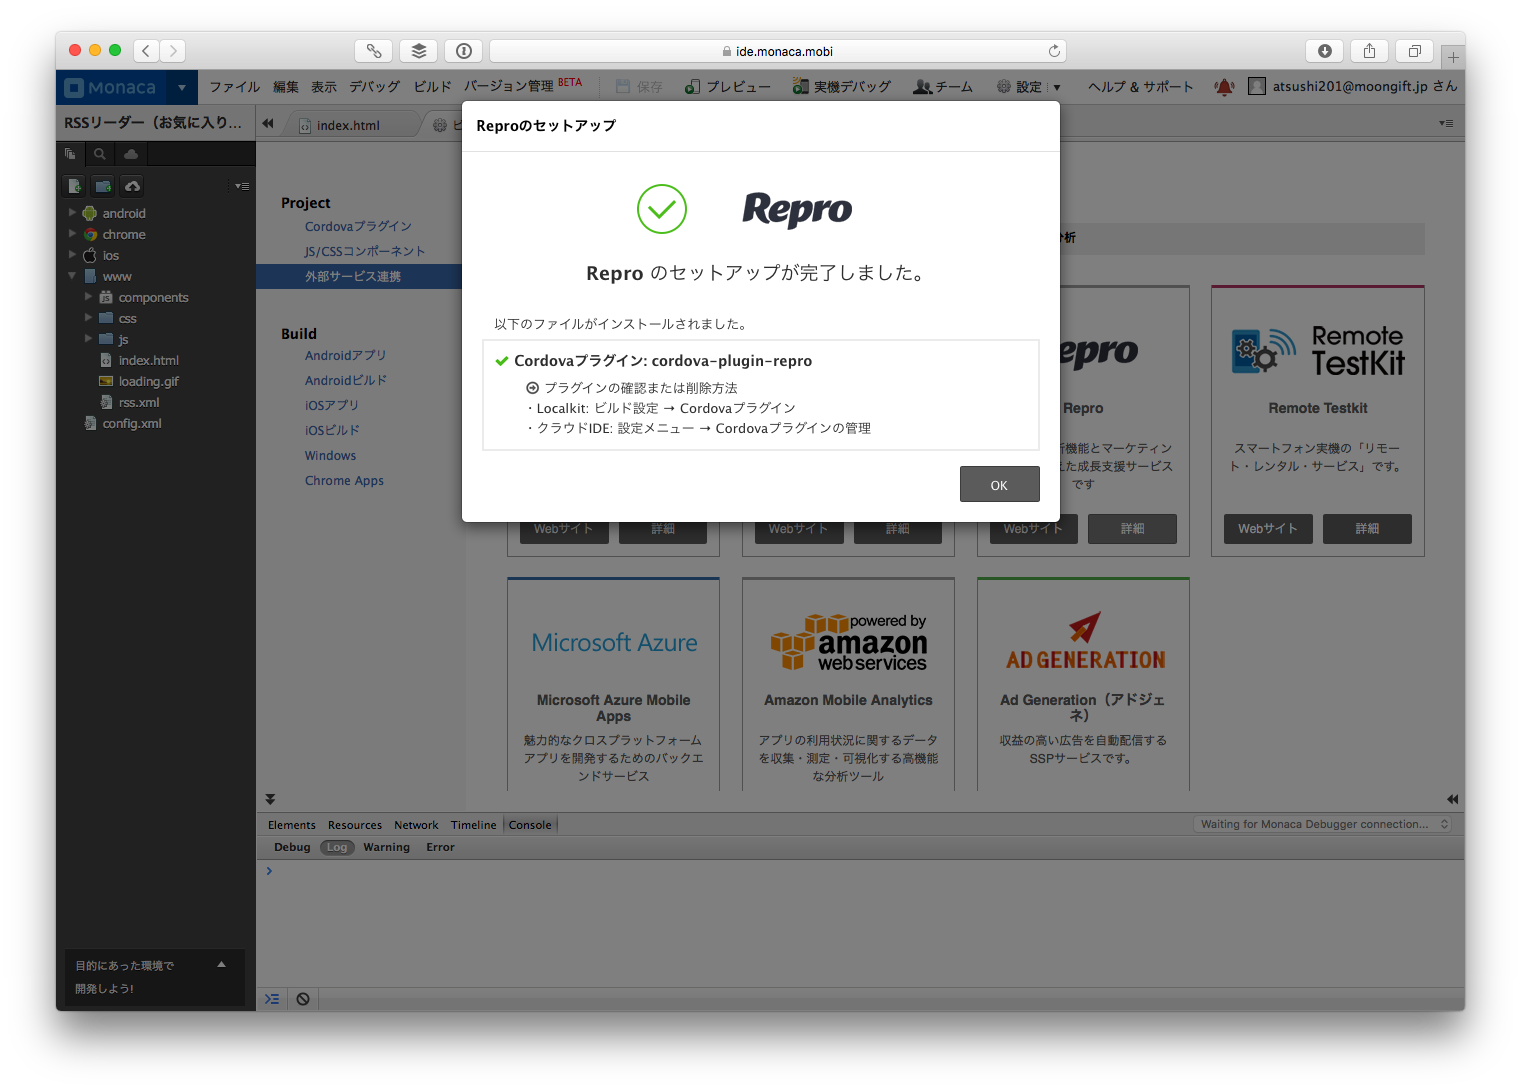Toggle the Warning filter in console
This screenshot has height=1091, width=1521.
pyautogui.click(x=386, y=847)
